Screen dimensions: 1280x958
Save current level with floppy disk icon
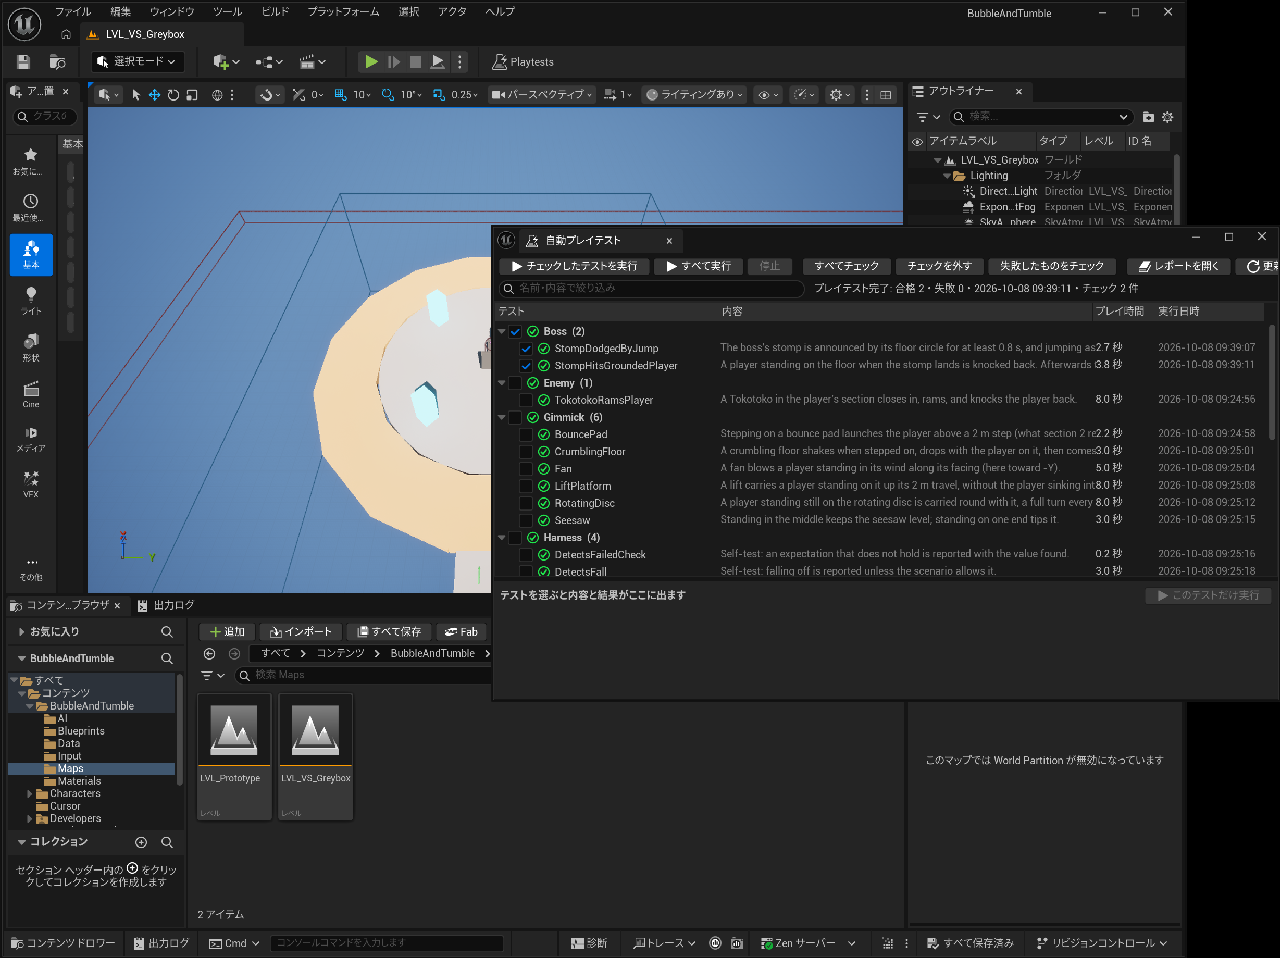click(23, 62)
